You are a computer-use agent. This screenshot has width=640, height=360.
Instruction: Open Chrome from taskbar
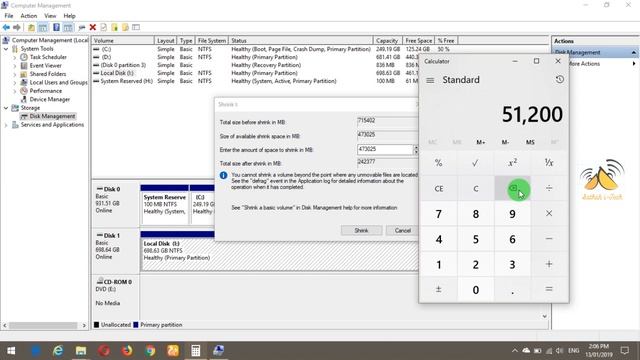tap(150, 351)
